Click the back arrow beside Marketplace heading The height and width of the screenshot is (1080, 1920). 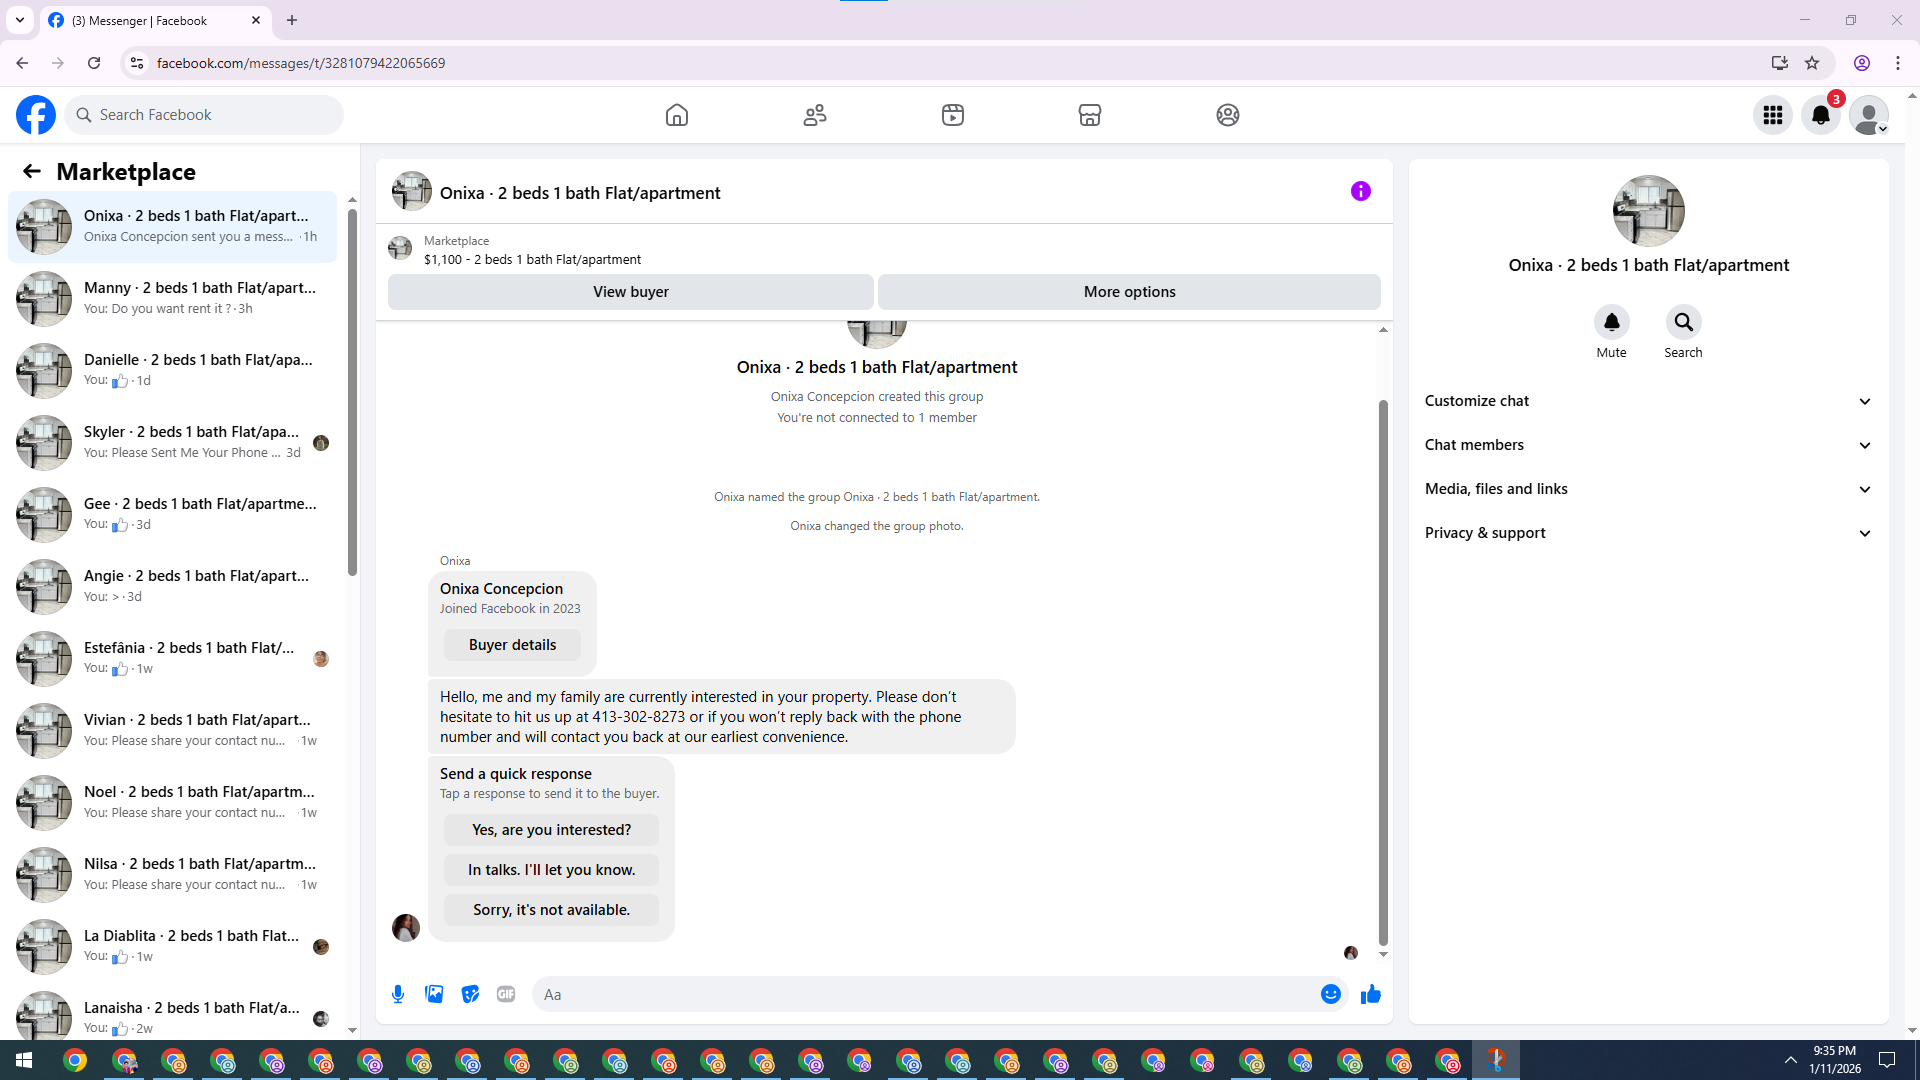pyautogui.click(x=32, y=172)
